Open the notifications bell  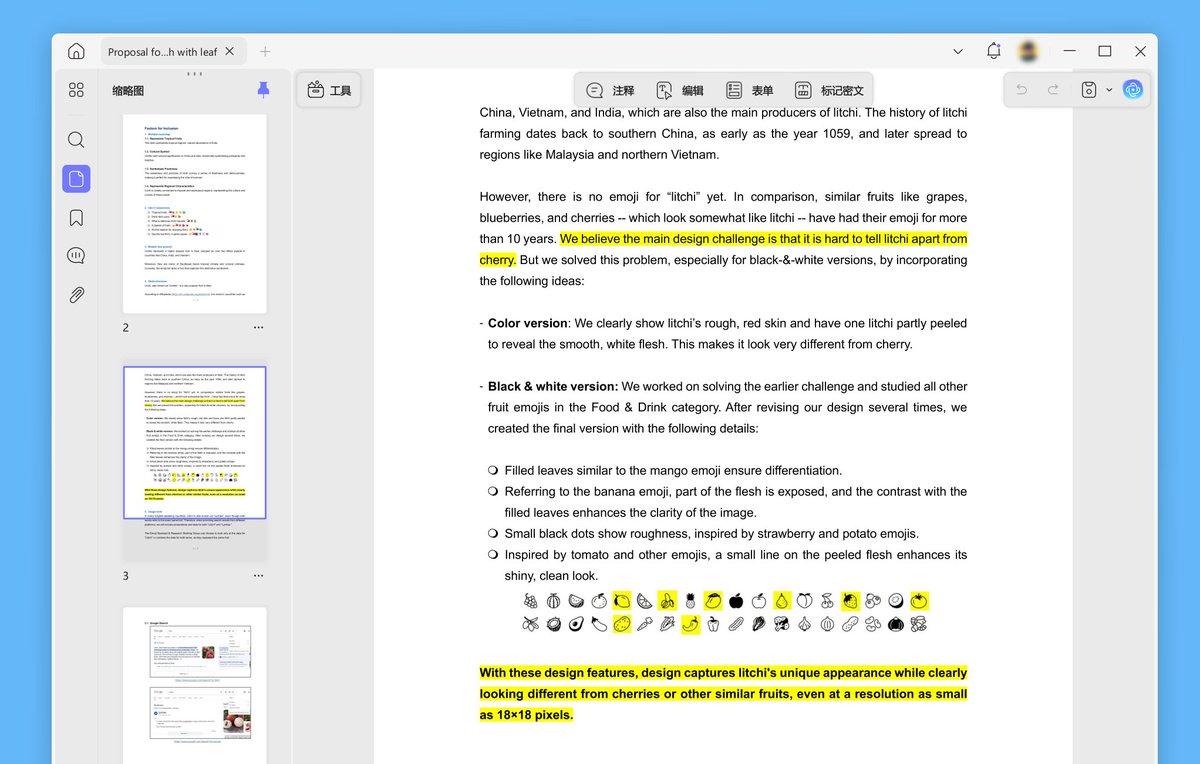[993, 51]
